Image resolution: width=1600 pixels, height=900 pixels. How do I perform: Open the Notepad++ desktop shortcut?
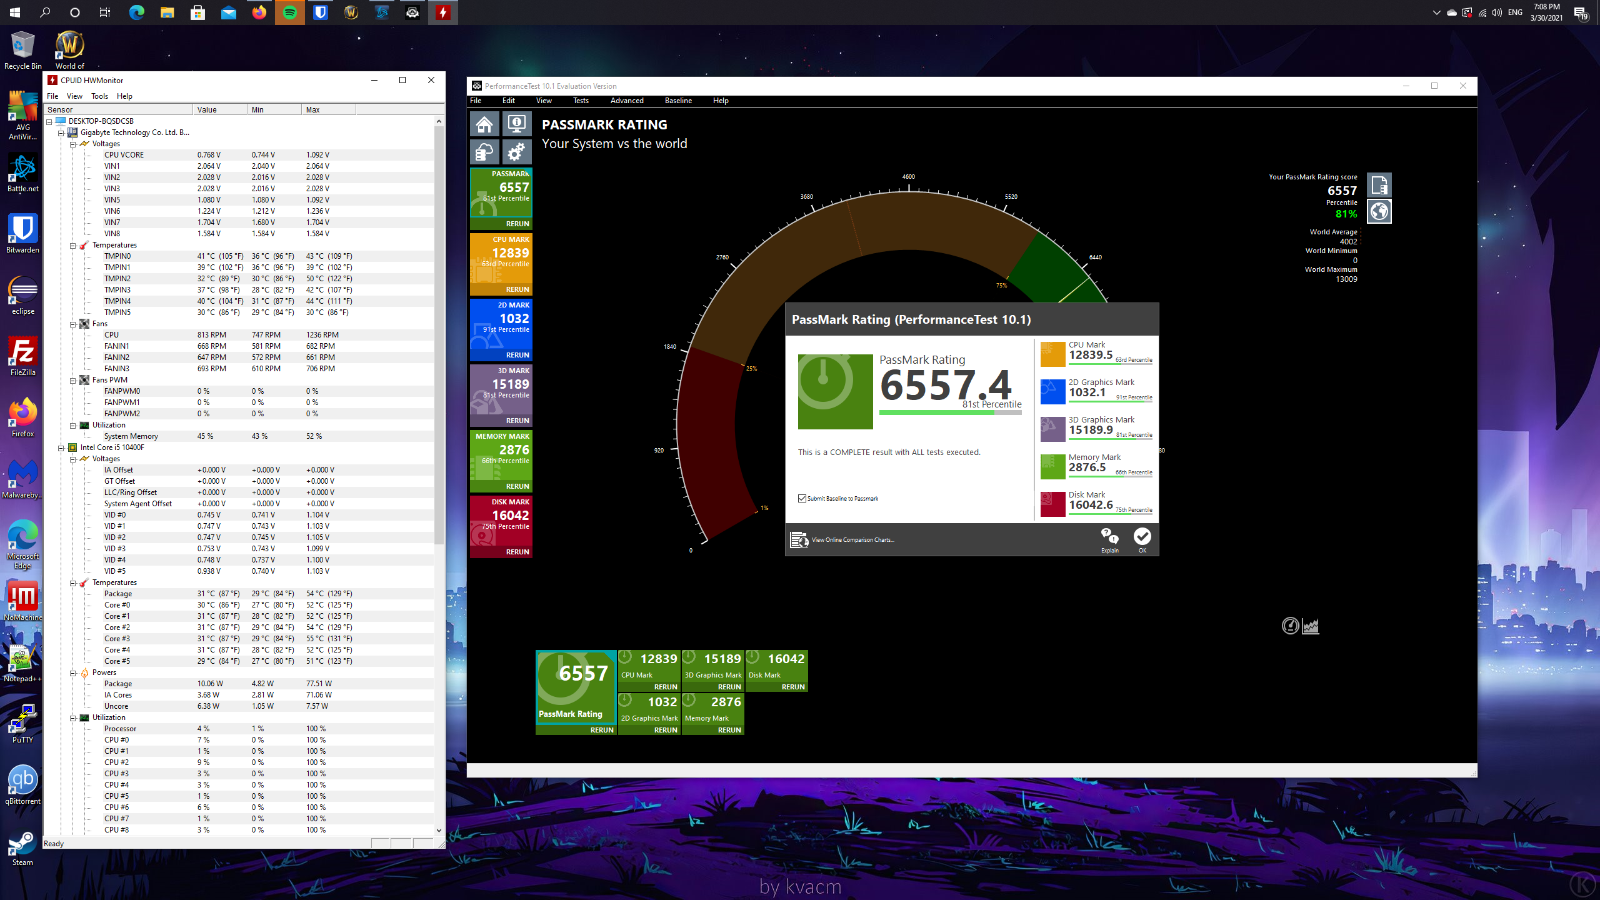click(22, 663)
